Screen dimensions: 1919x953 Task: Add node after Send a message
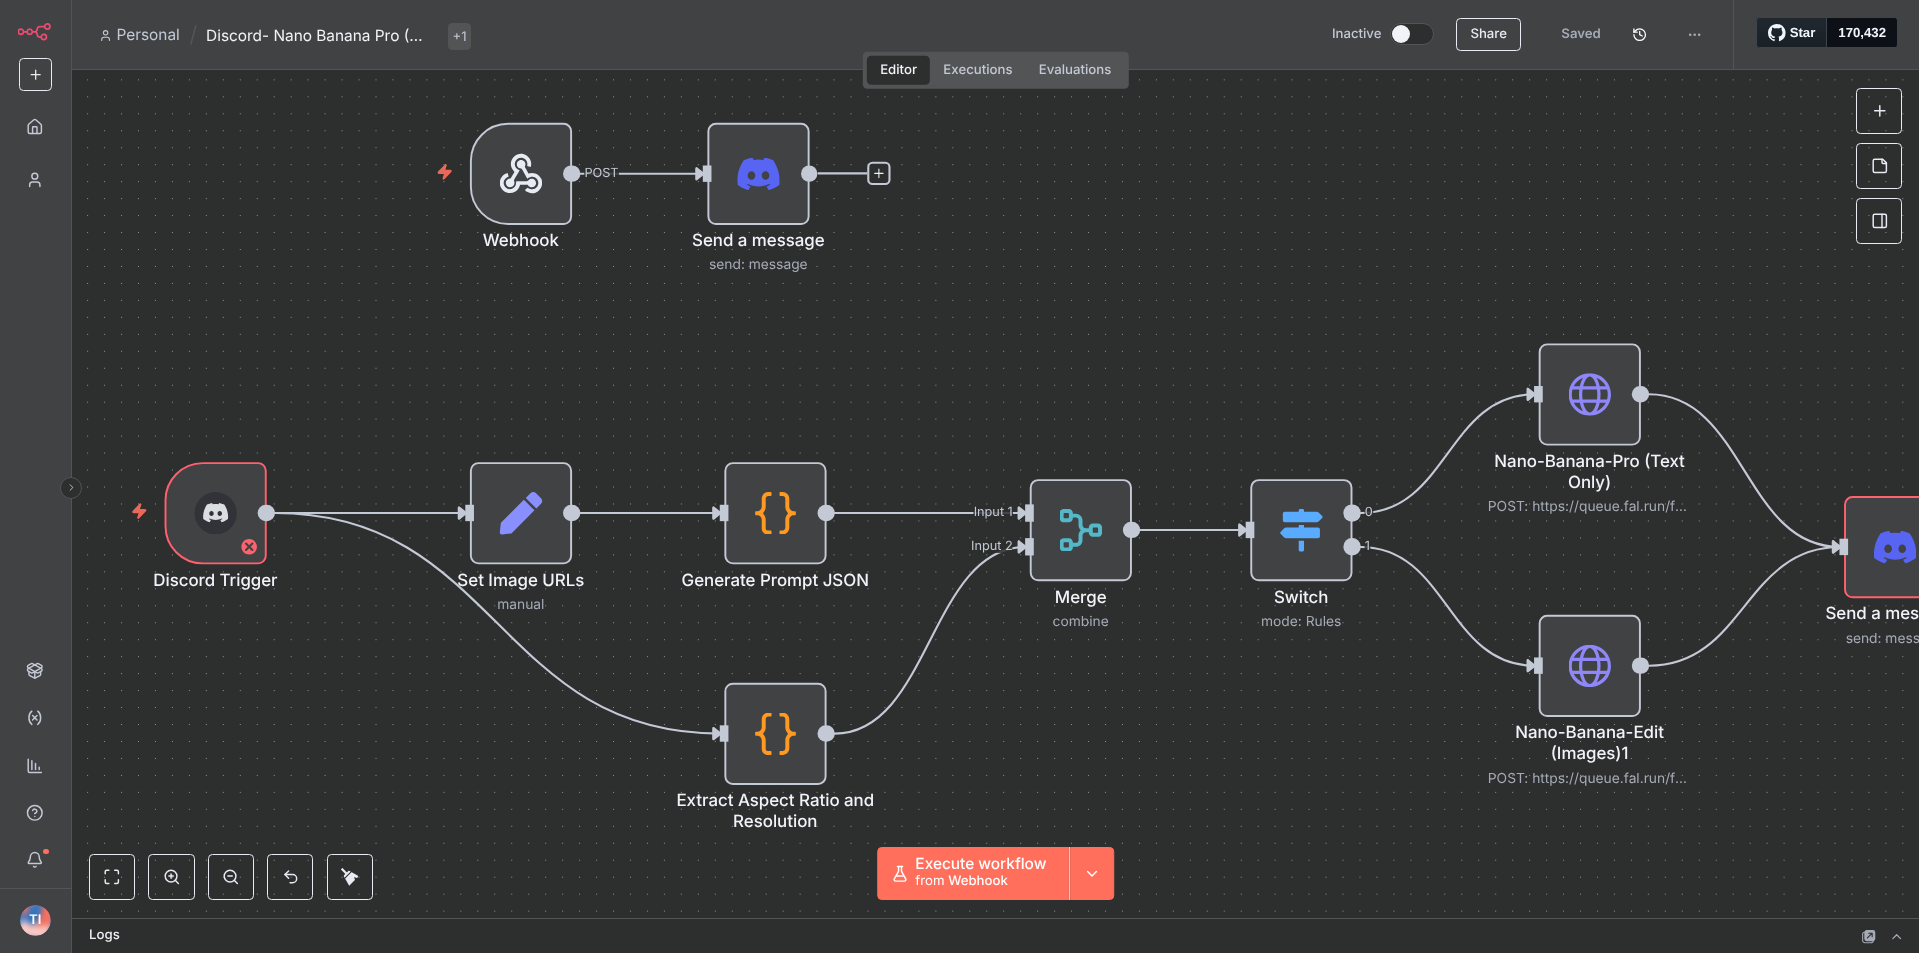pos(878,174)
